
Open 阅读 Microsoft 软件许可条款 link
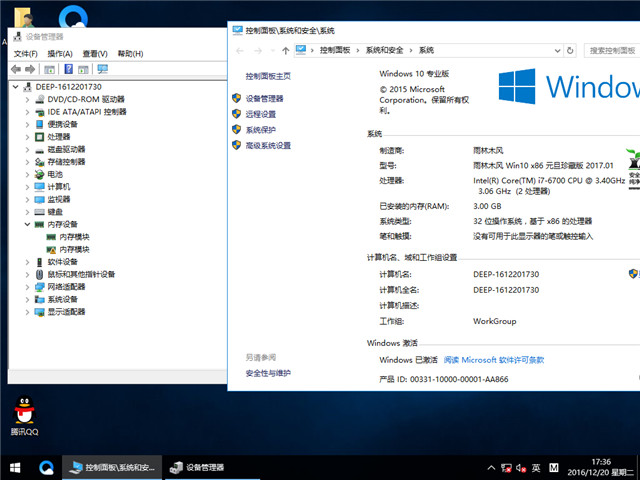coord(494,360)
